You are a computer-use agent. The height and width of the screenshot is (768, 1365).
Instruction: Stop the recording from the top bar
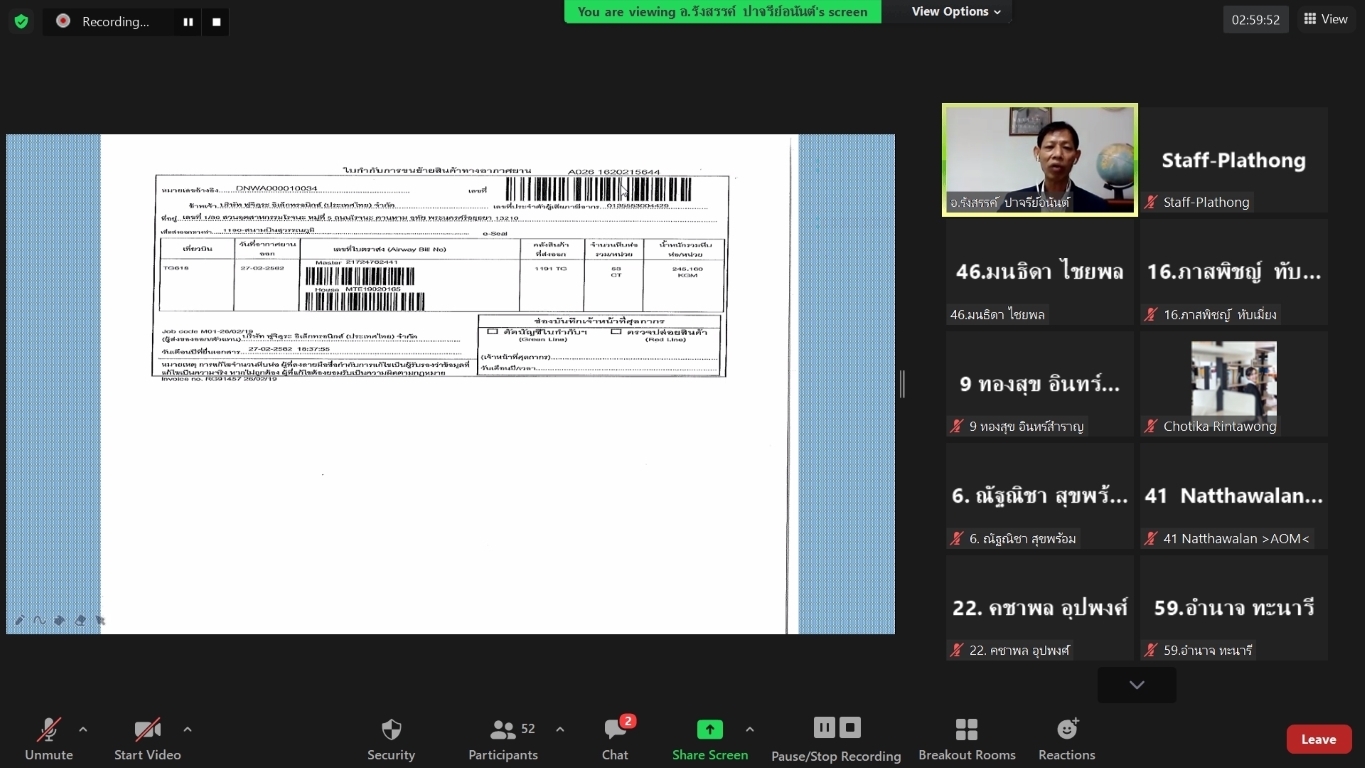coord(215,21)
